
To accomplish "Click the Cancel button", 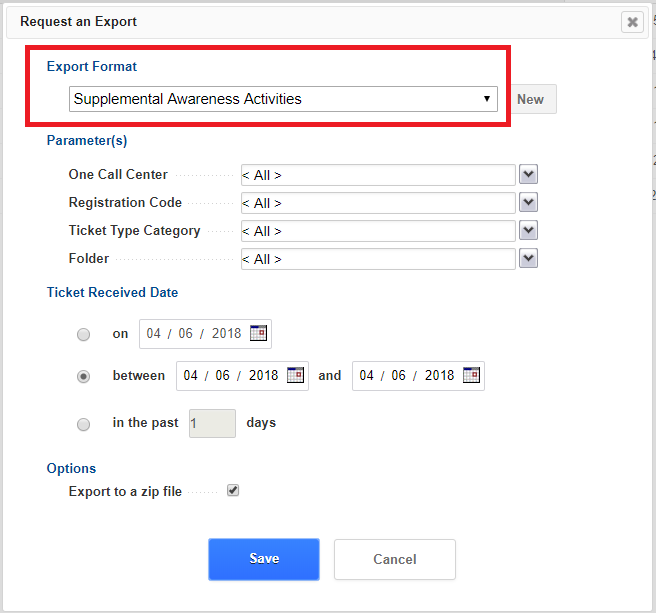I will click(x=395, y=559).
